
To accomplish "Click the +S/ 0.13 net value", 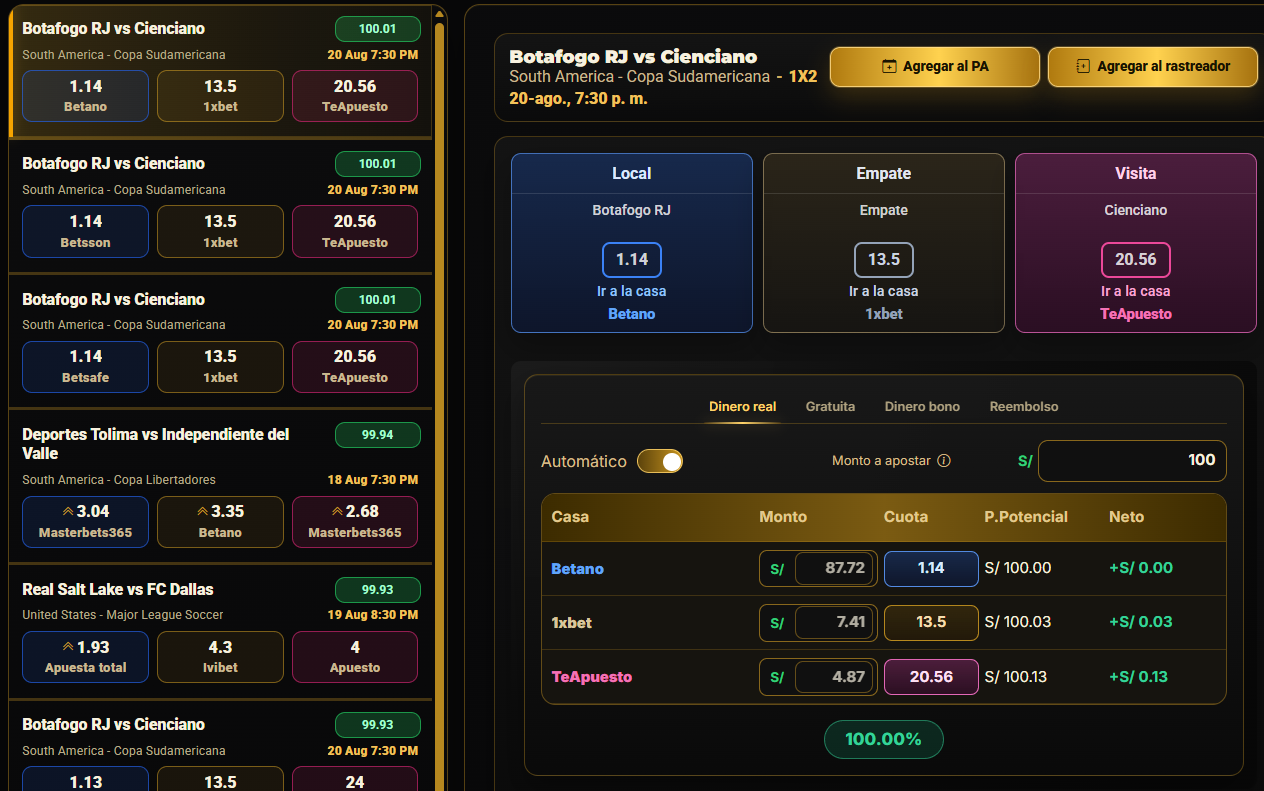I will coord(1138,676).
